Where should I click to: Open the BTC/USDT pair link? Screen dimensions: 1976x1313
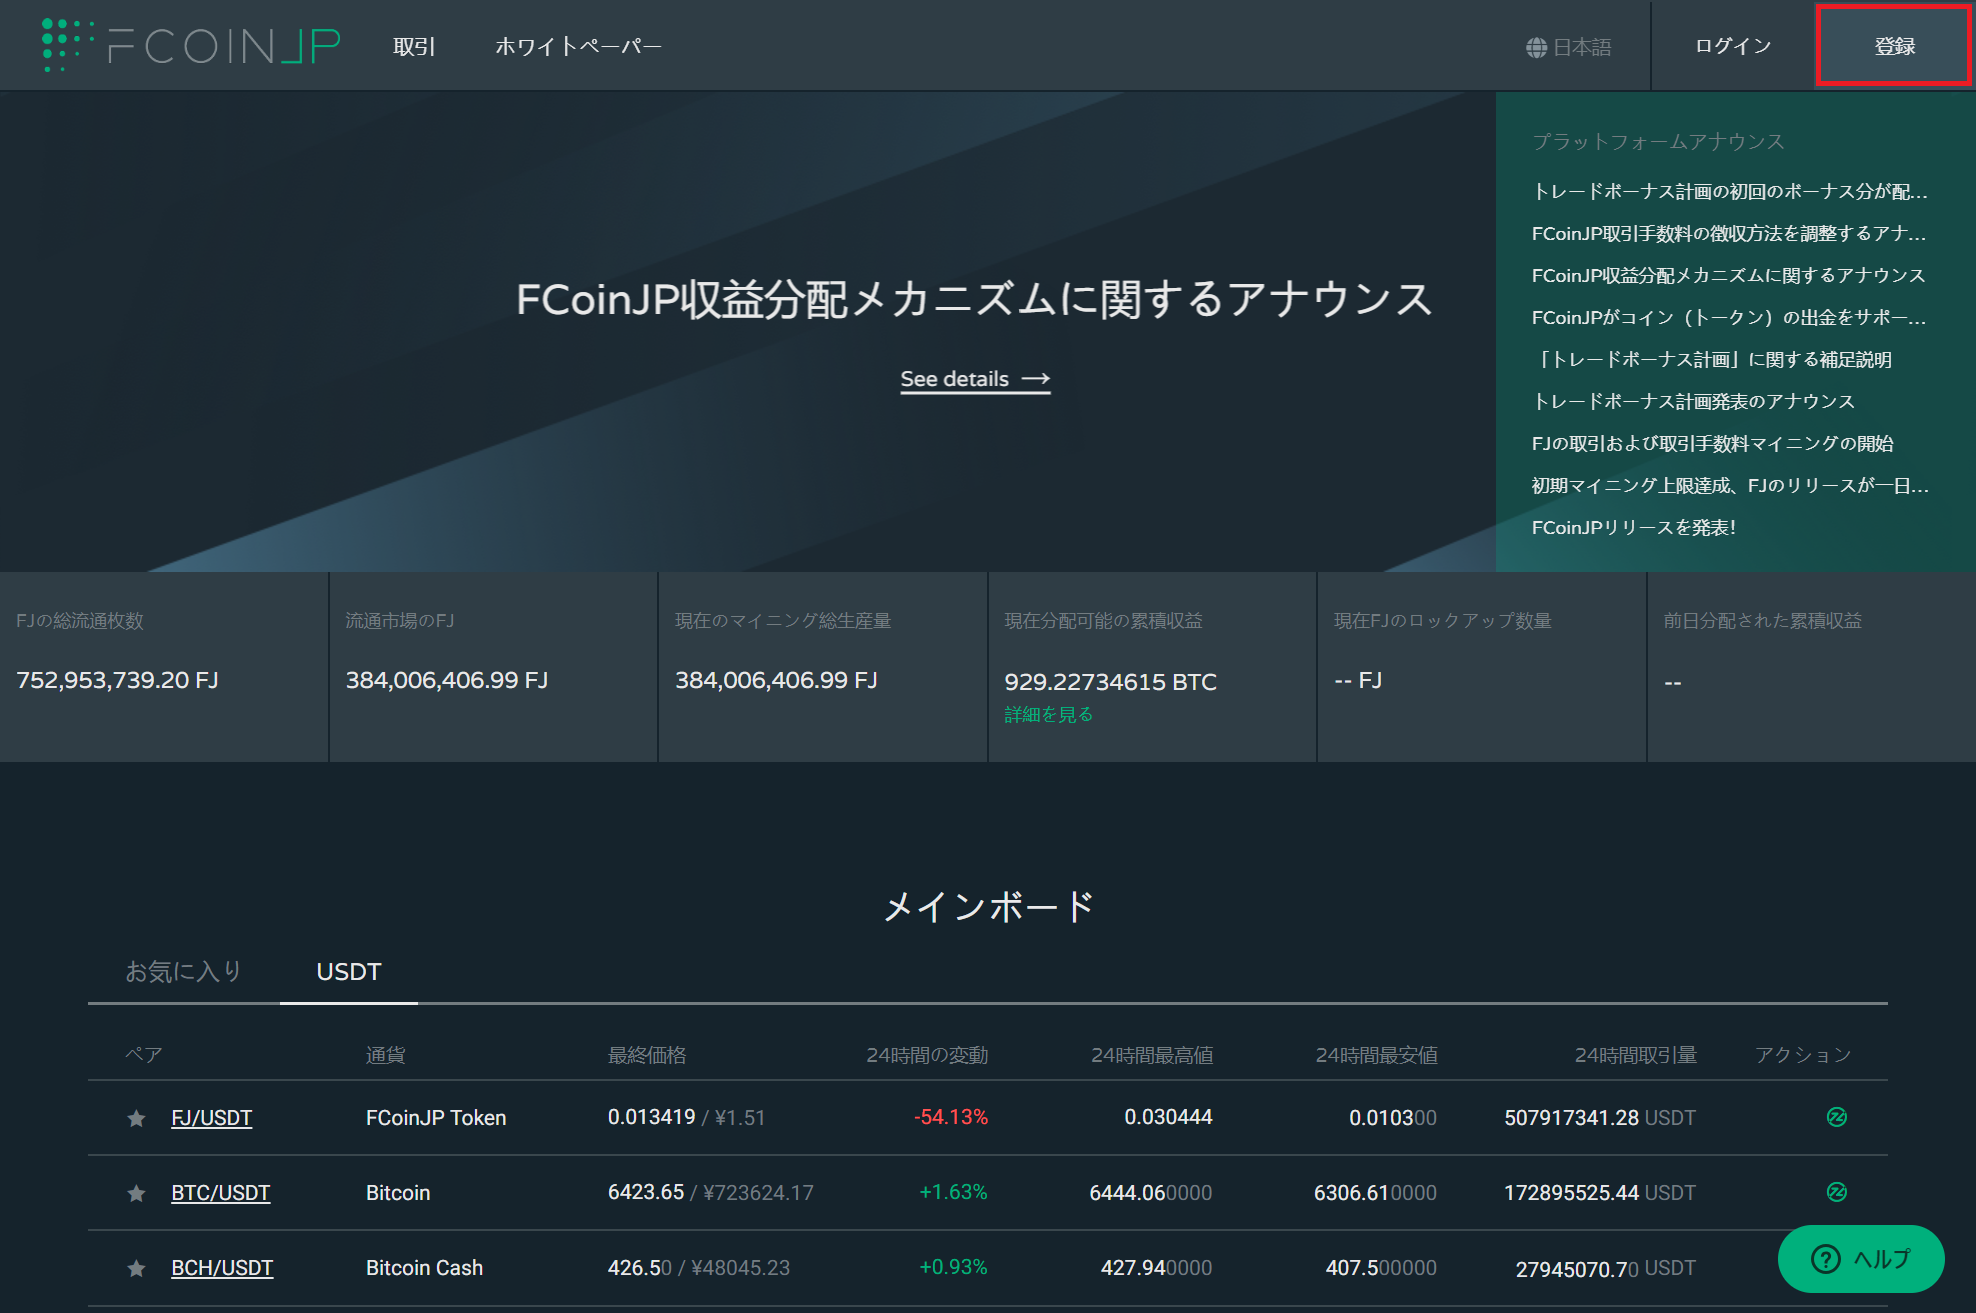[220, 1193]
